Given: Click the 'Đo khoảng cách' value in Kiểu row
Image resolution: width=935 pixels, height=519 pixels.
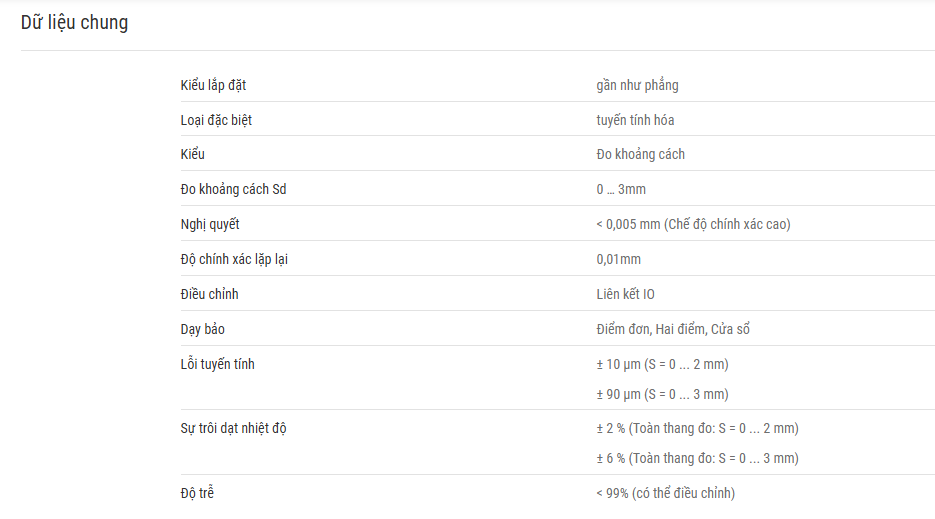Looking at the screenshot, I should pos(640,155).
